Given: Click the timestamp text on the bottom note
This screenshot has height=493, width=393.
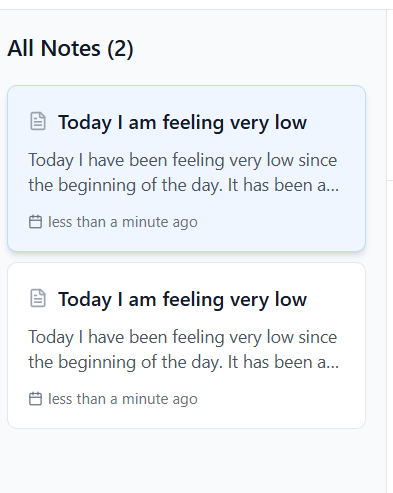Looking at the screenshot, I should (x=123, y=399).
